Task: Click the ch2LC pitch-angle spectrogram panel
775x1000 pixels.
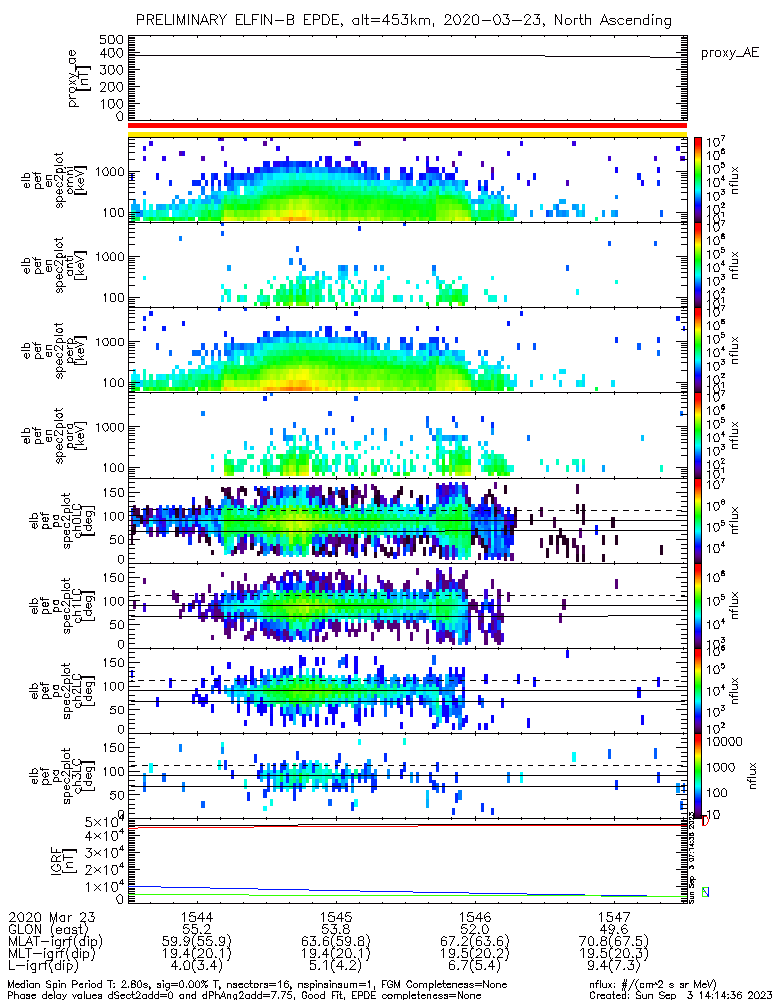Action: click(x=408, y=691)
